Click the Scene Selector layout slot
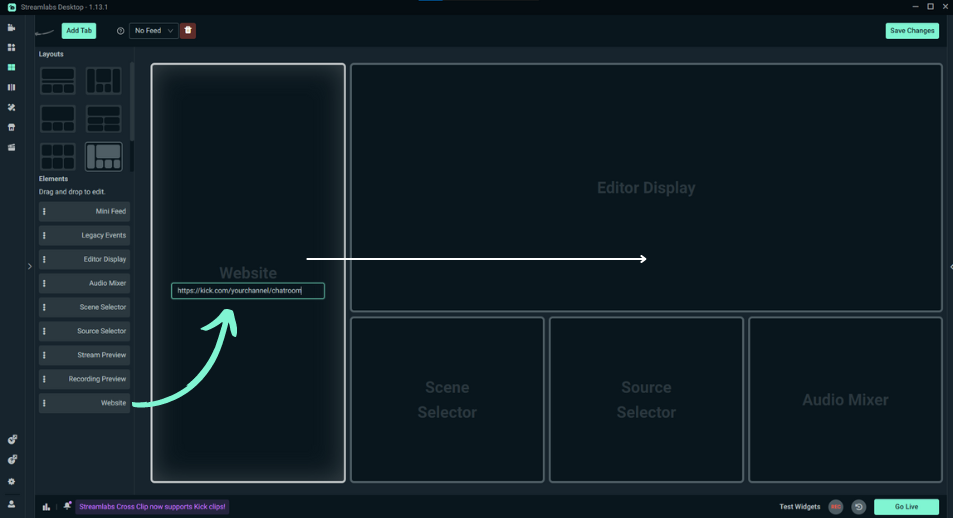 (447, 399)
